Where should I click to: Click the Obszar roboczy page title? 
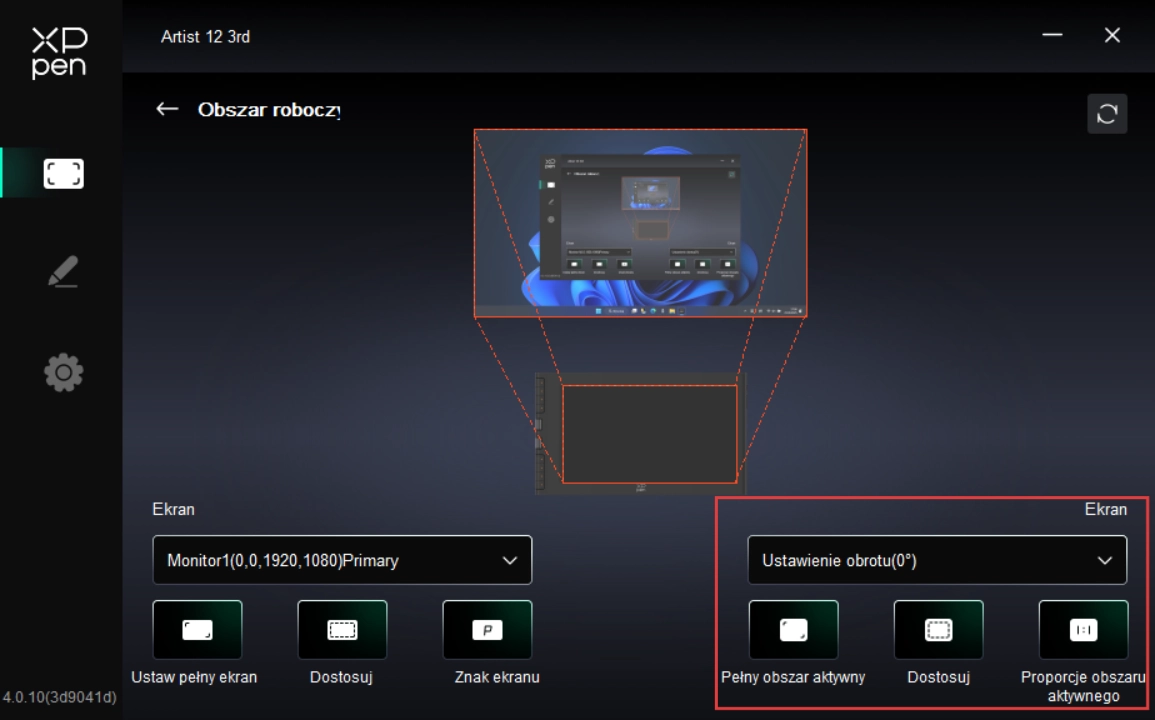point(269,109)
